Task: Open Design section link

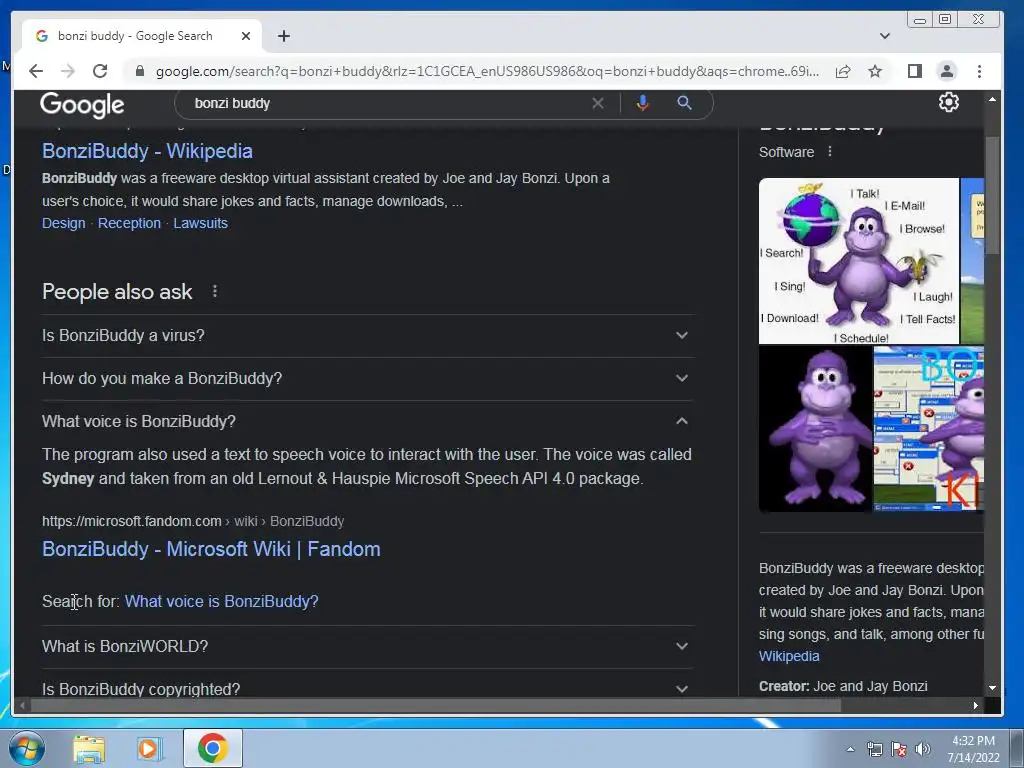Action: (63, 223)
